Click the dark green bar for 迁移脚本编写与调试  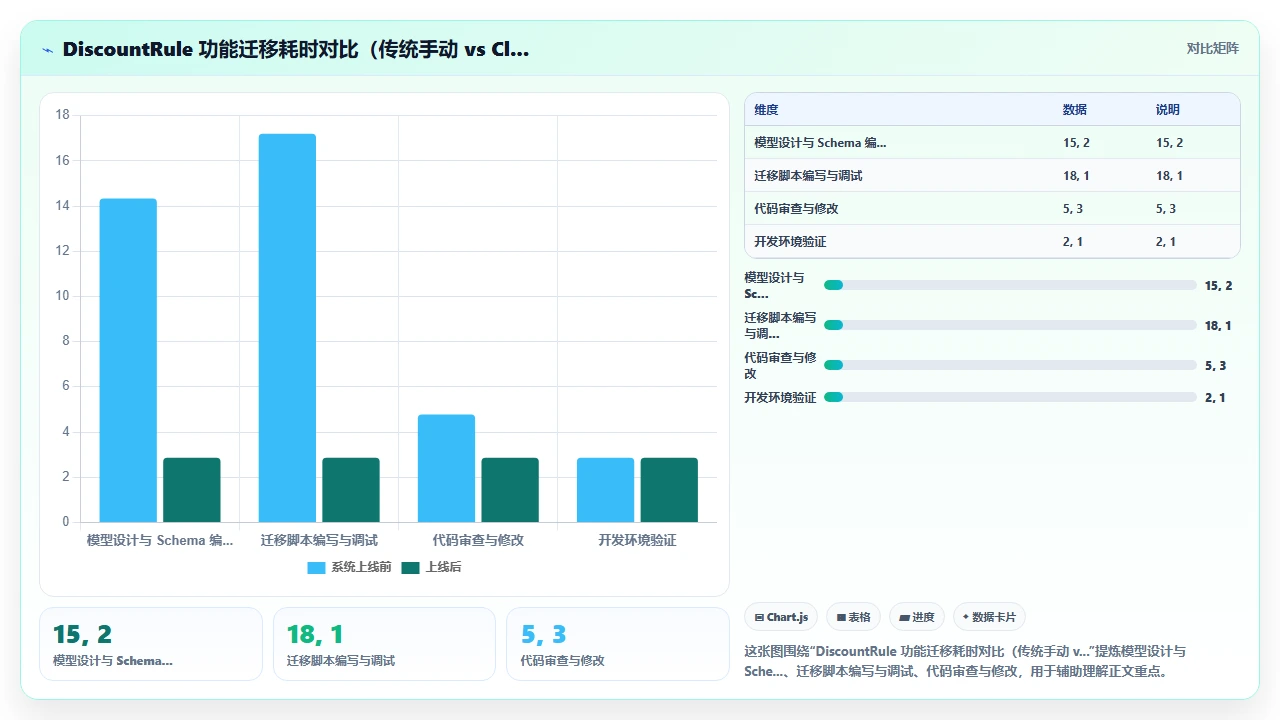click(x=351, y=490)
